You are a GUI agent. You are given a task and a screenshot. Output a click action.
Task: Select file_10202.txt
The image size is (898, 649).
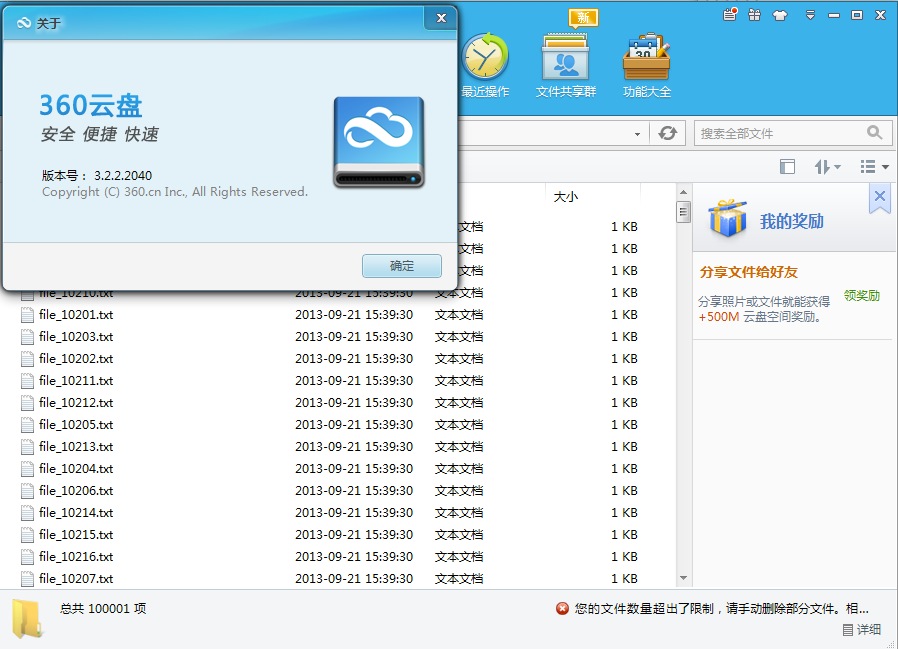pyautogui.click(x=76, y=359)
